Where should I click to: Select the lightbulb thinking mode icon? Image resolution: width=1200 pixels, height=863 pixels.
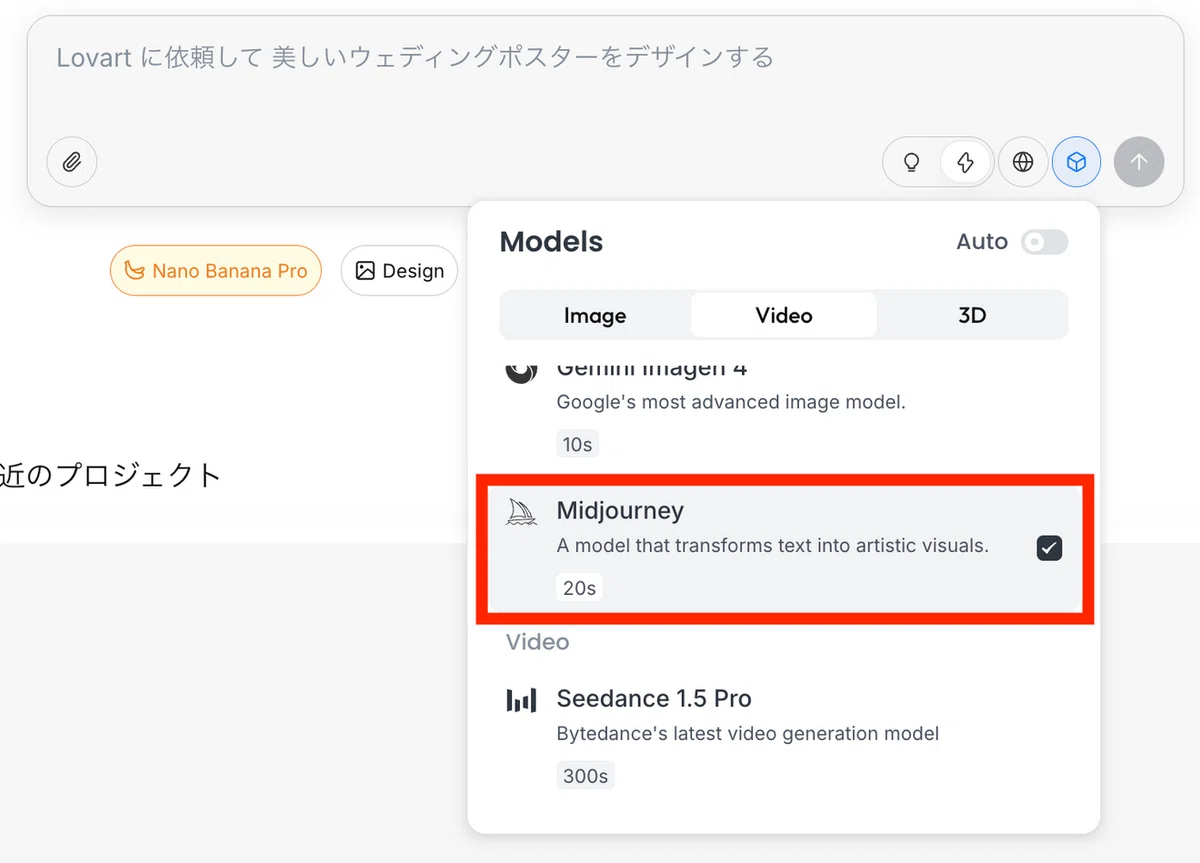[x=911, y=162]
